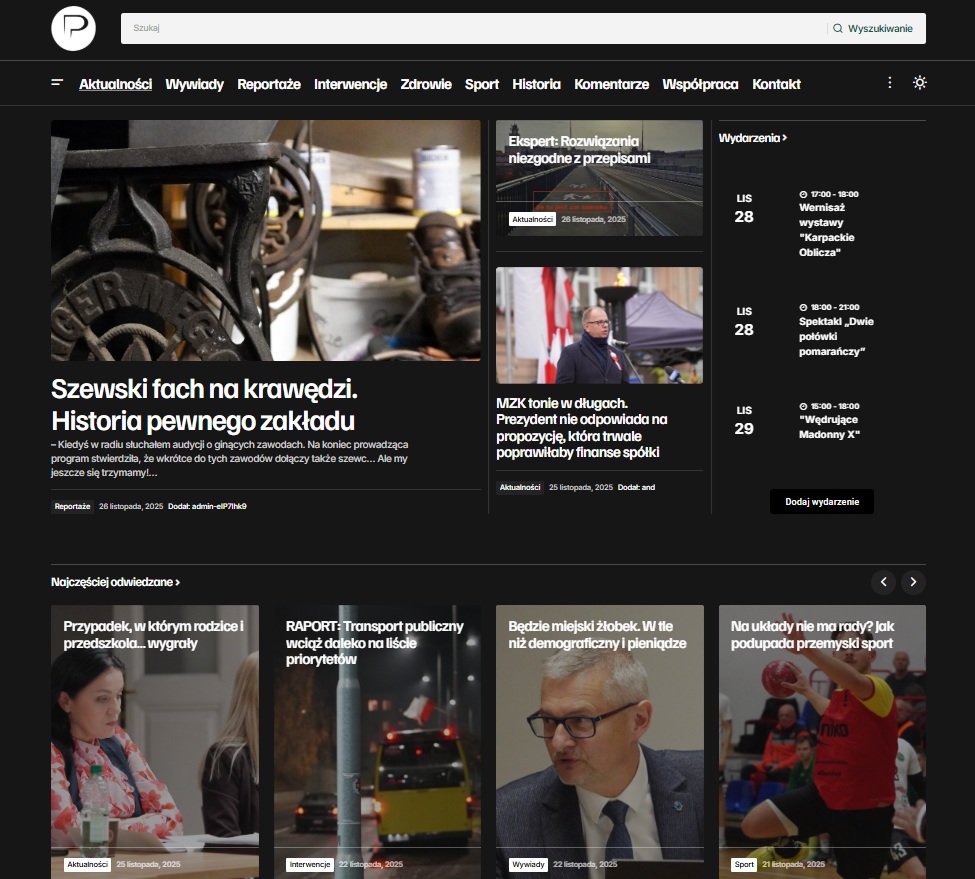The width and height of the screenshot is (975, 879).
Task: Toggle light mode with sun icon
Action: 920,83
